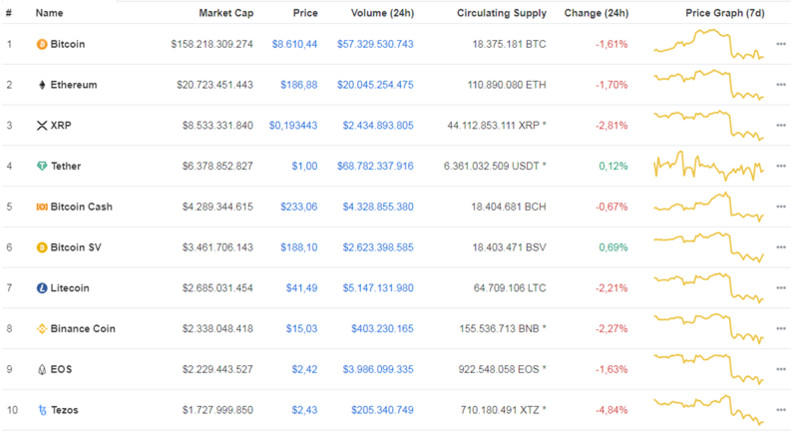Sort by Circulating Supply column header
The width and height of the screenshot is (798, 433).
coord(501,13)
